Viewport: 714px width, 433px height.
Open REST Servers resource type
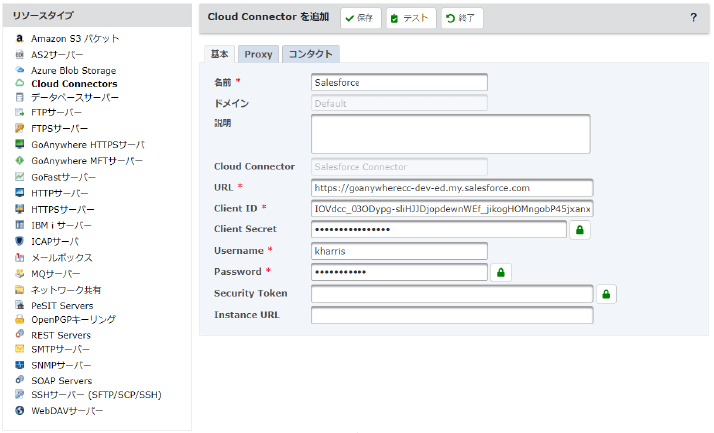pyautogui.click(x=61, y=335)
